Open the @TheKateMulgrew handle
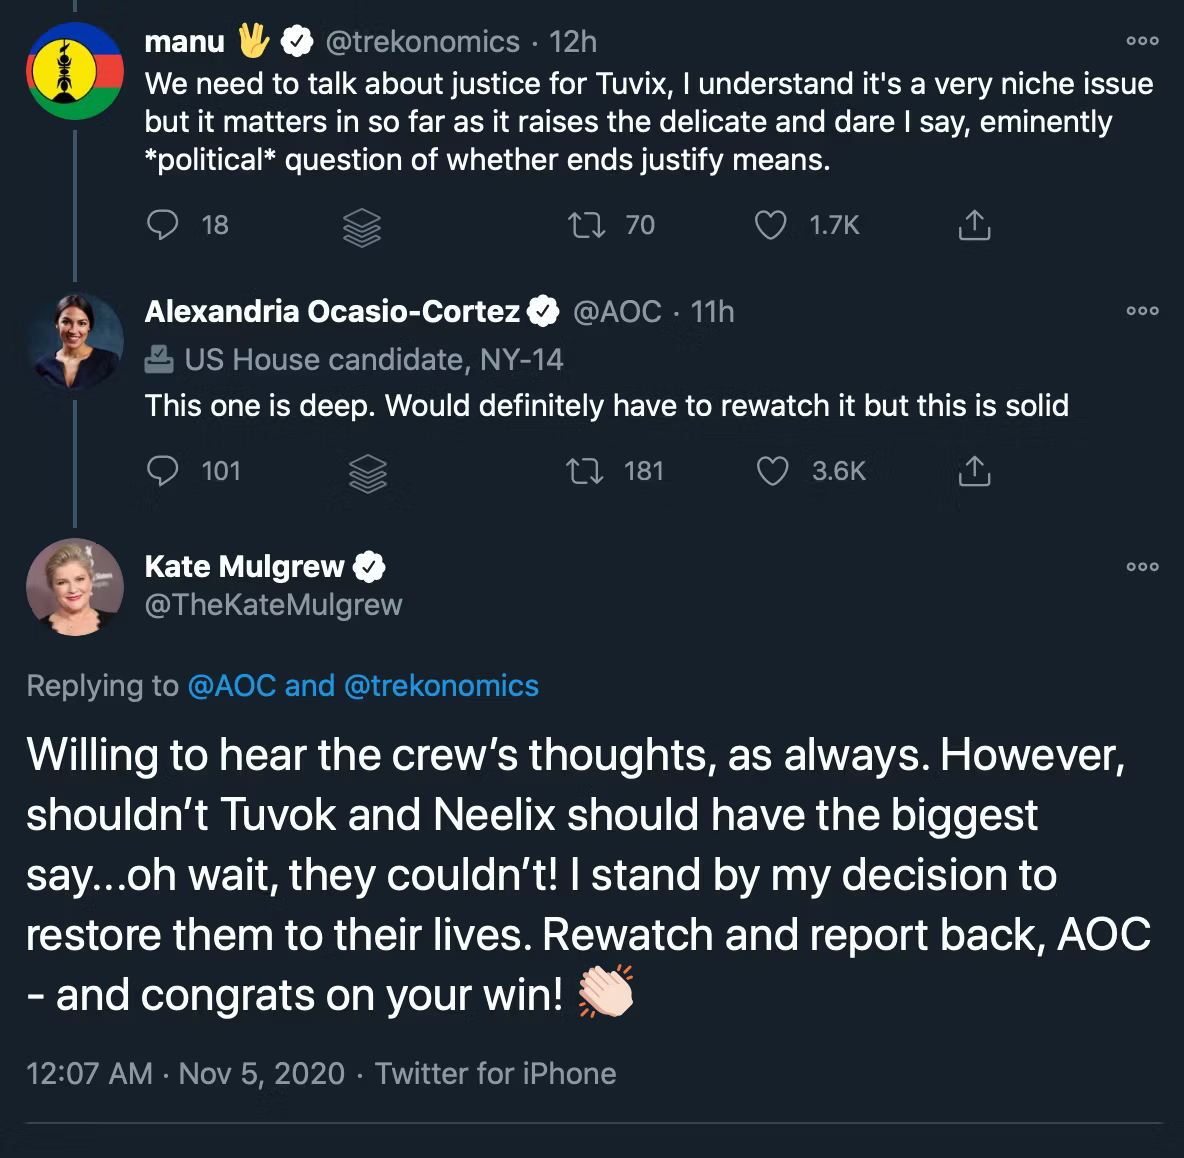Screen dimensions: 1184x1158 coord(273,605)
